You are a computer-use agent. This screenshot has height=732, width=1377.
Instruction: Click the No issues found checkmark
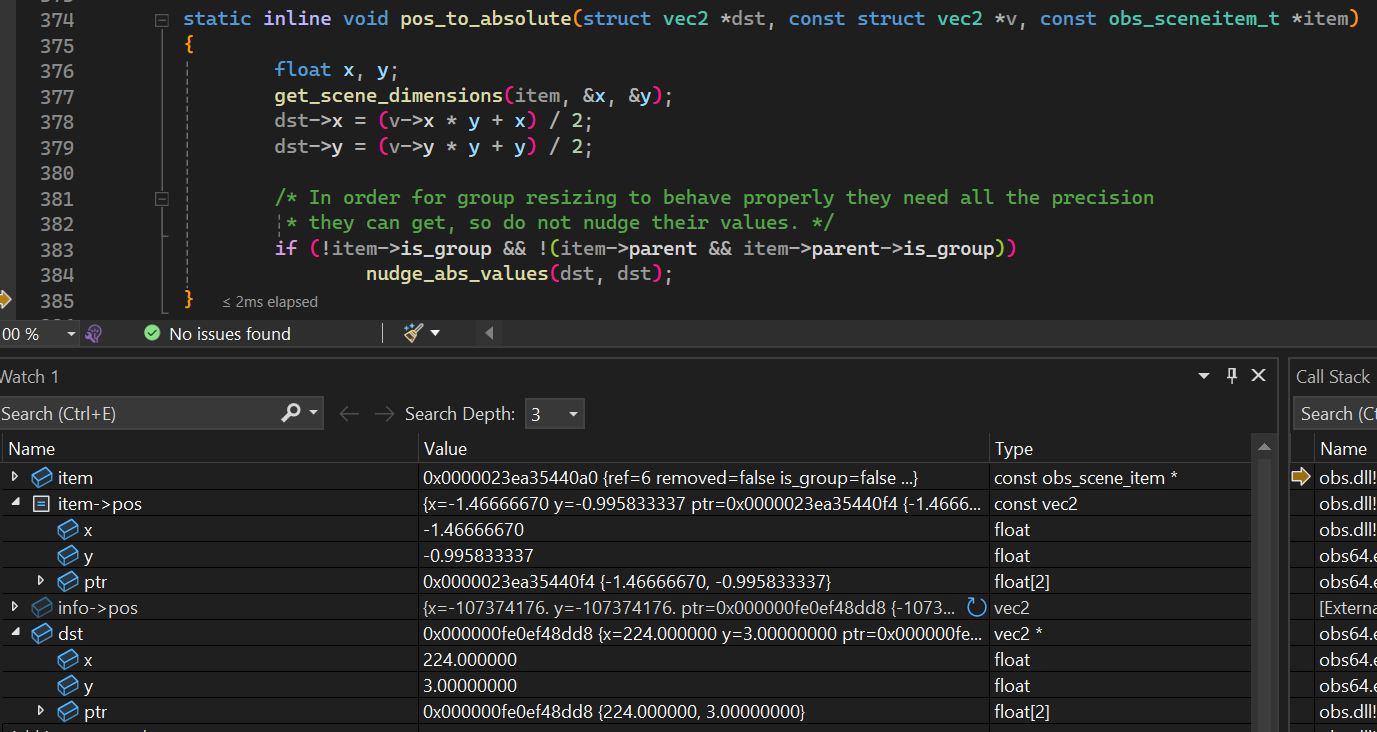(152, 333)
